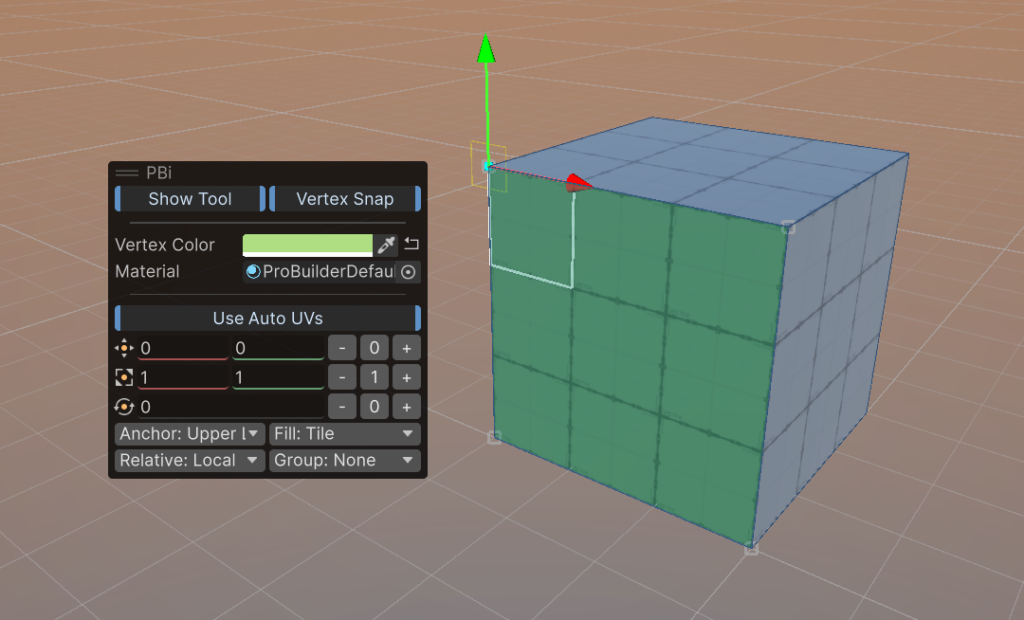Toggle the Show Tool button

coord(190,199)
